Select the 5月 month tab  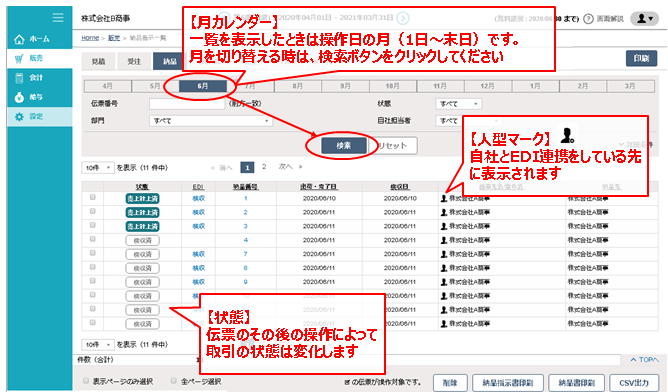(x=155, y=86)
